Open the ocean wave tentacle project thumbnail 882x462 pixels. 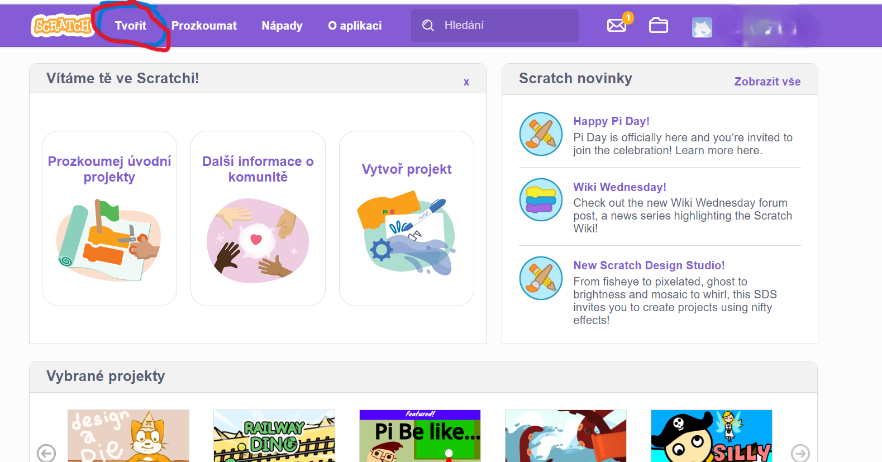[x=565, y=436]
